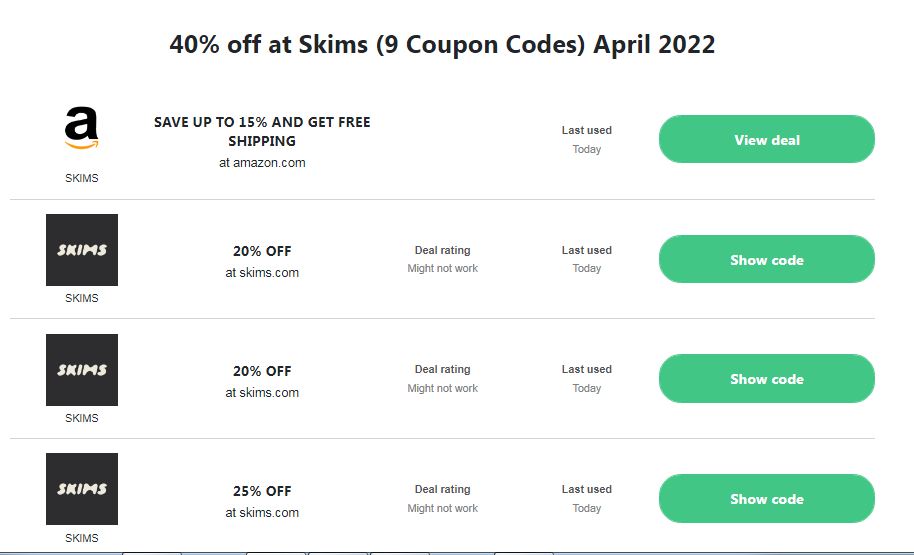Viewport: 914px width, 555px height.
Task: Click the '40% off at Skims' page heading
Action: pyautogui.click(x=442, y=45)
